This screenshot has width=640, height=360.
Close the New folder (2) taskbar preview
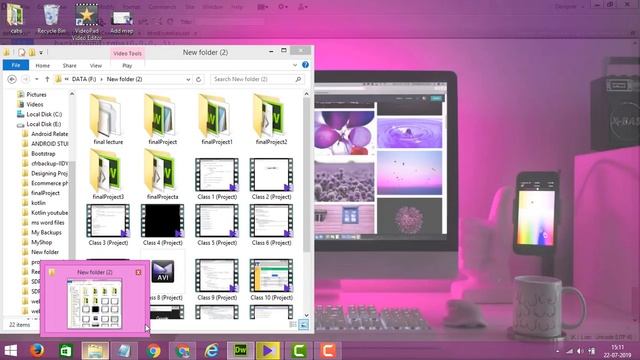click(x=138, y=272)
